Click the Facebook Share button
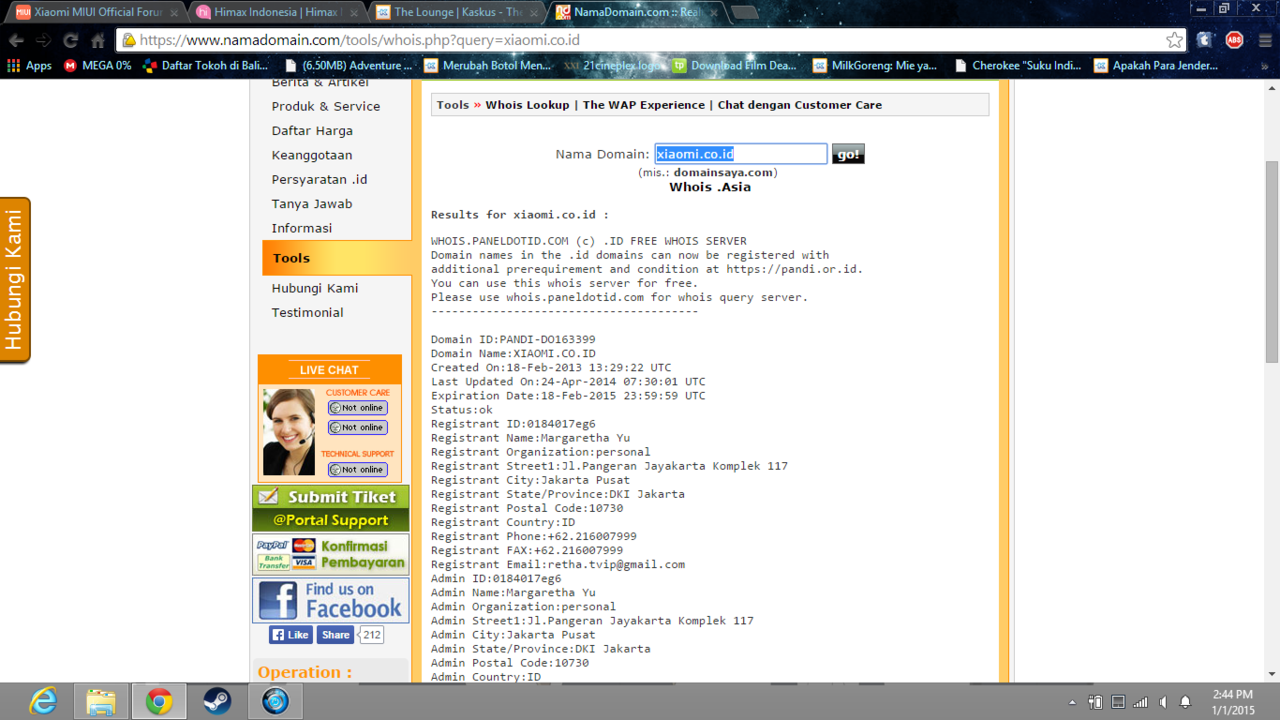1280x720 pixels. point(335,635)
